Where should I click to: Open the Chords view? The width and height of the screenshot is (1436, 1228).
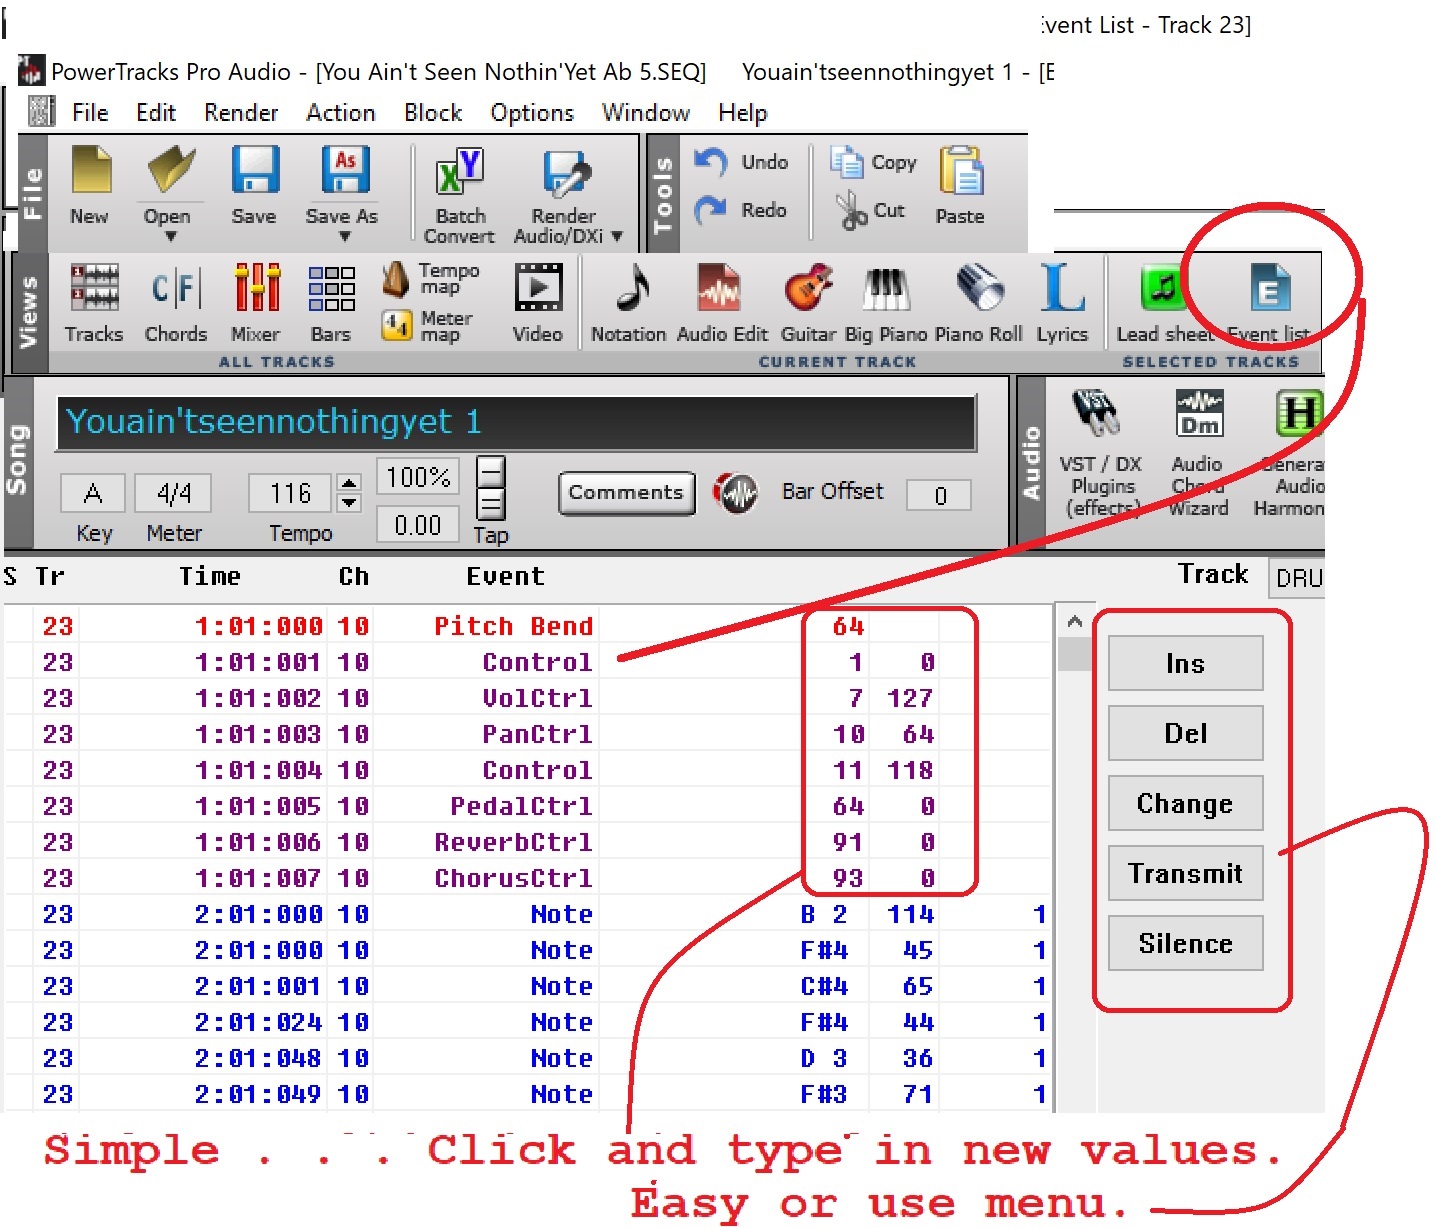pos(176,301)
